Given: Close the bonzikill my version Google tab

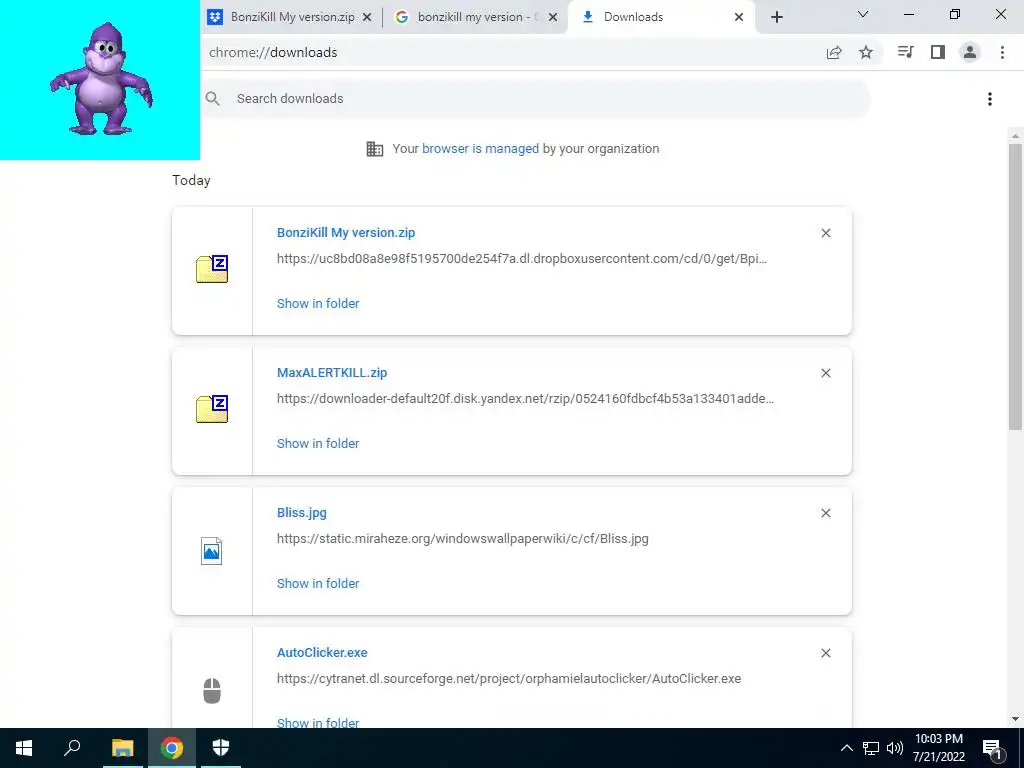Looking at the screenshot, I should coord(553,17).
